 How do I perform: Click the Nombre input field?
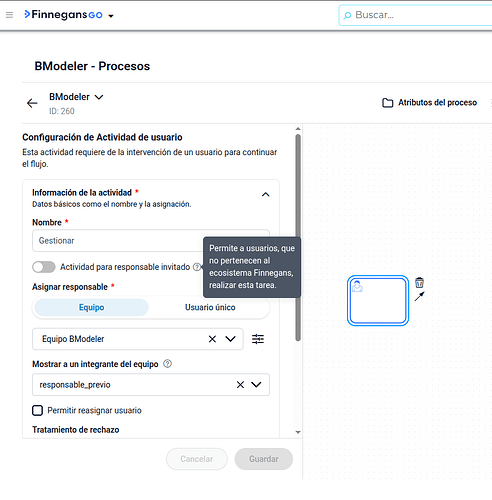point(151,241)
